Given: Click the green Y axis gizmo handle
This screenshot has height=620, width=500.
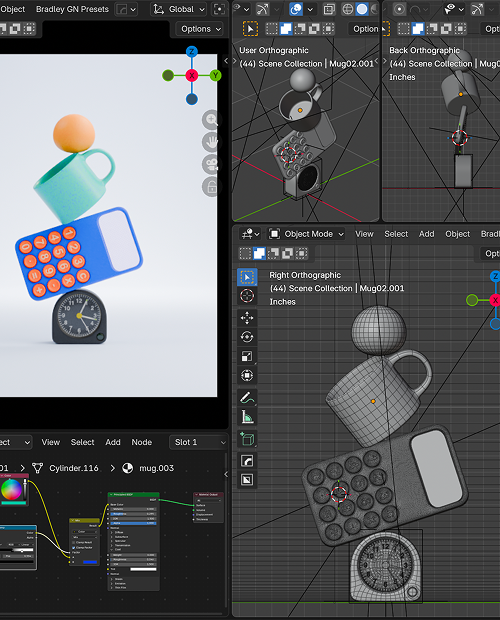Looking at the screenshot, I should pos(215,75).
